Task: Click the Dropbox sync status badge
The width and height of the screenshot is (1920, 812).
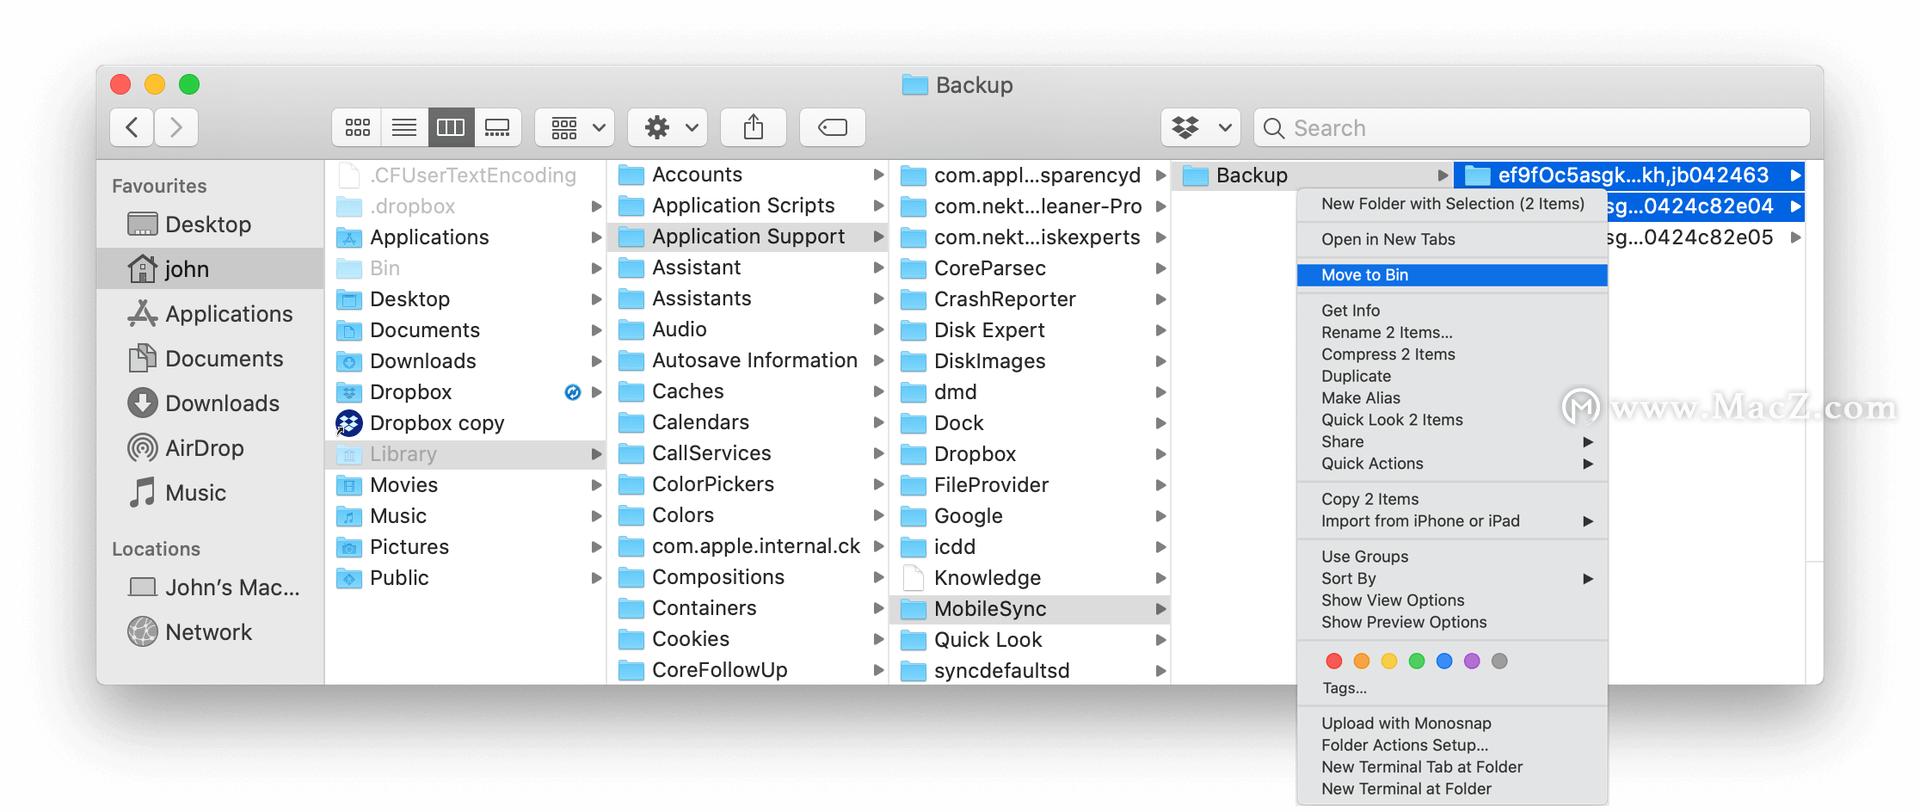Action: [x=573, y=392]
